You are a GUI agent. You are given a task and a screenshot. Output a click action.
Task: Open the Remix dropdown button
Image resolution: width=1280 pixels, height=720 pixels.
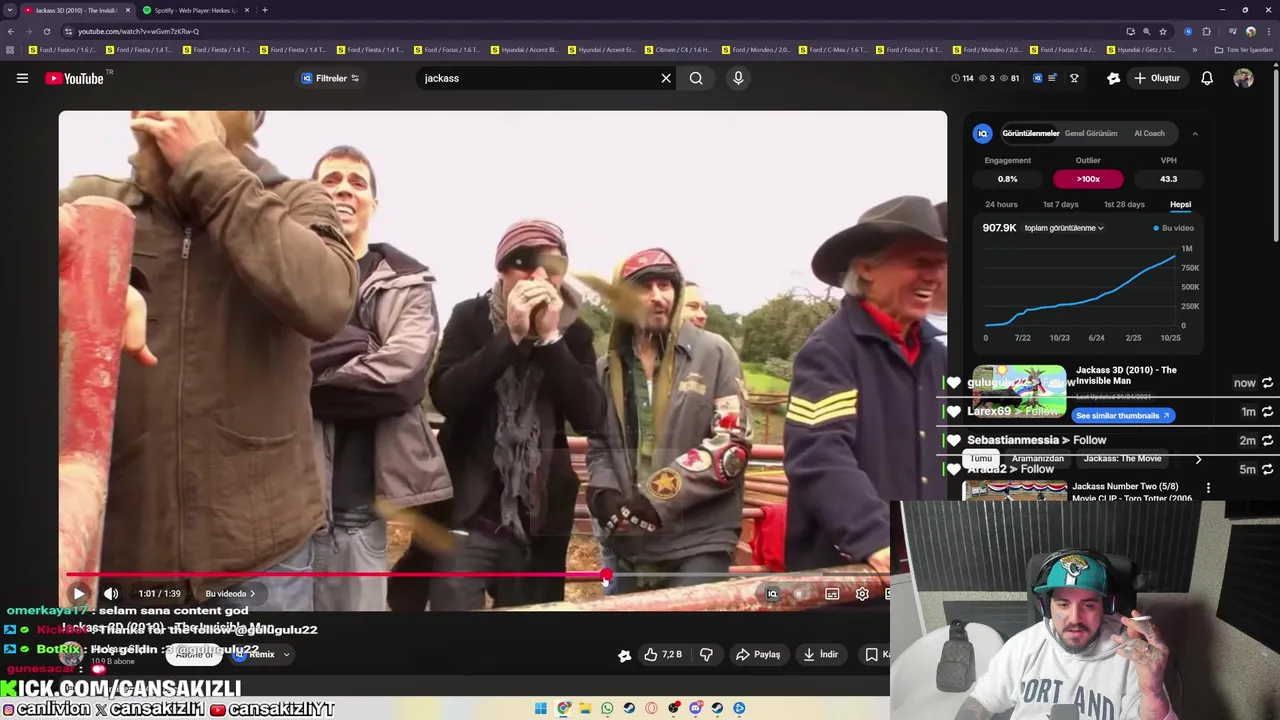pos(264,655)
